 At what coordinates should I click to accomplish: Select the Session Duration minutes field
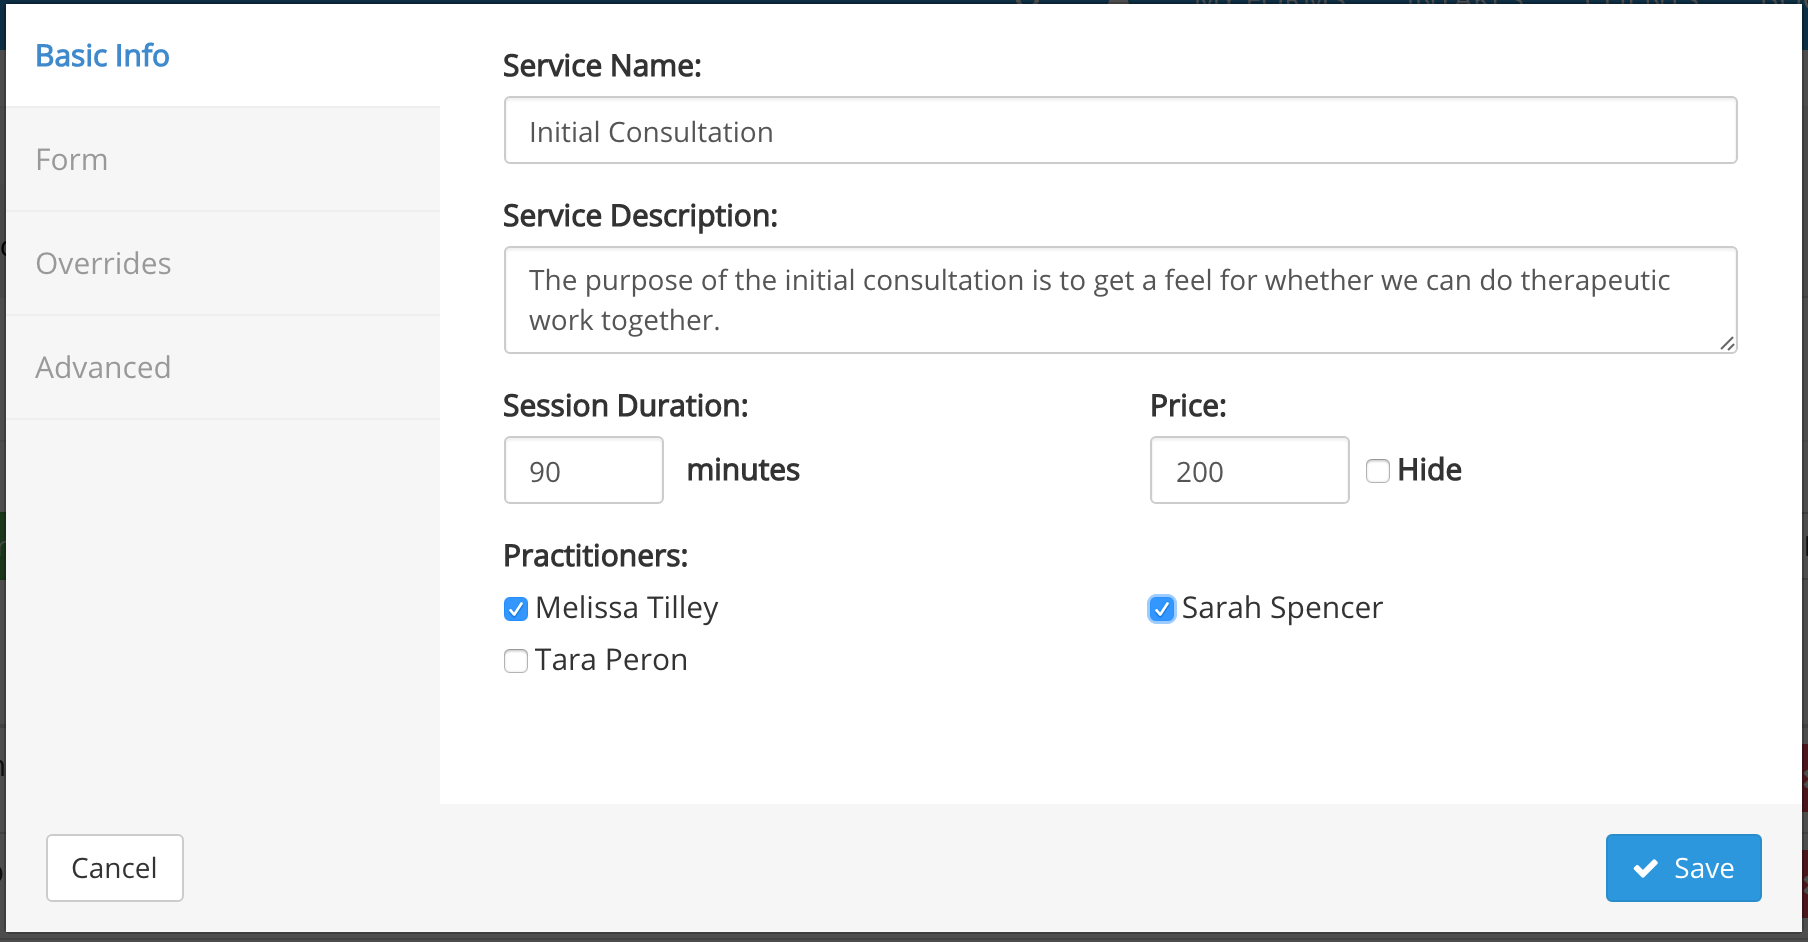583,471
